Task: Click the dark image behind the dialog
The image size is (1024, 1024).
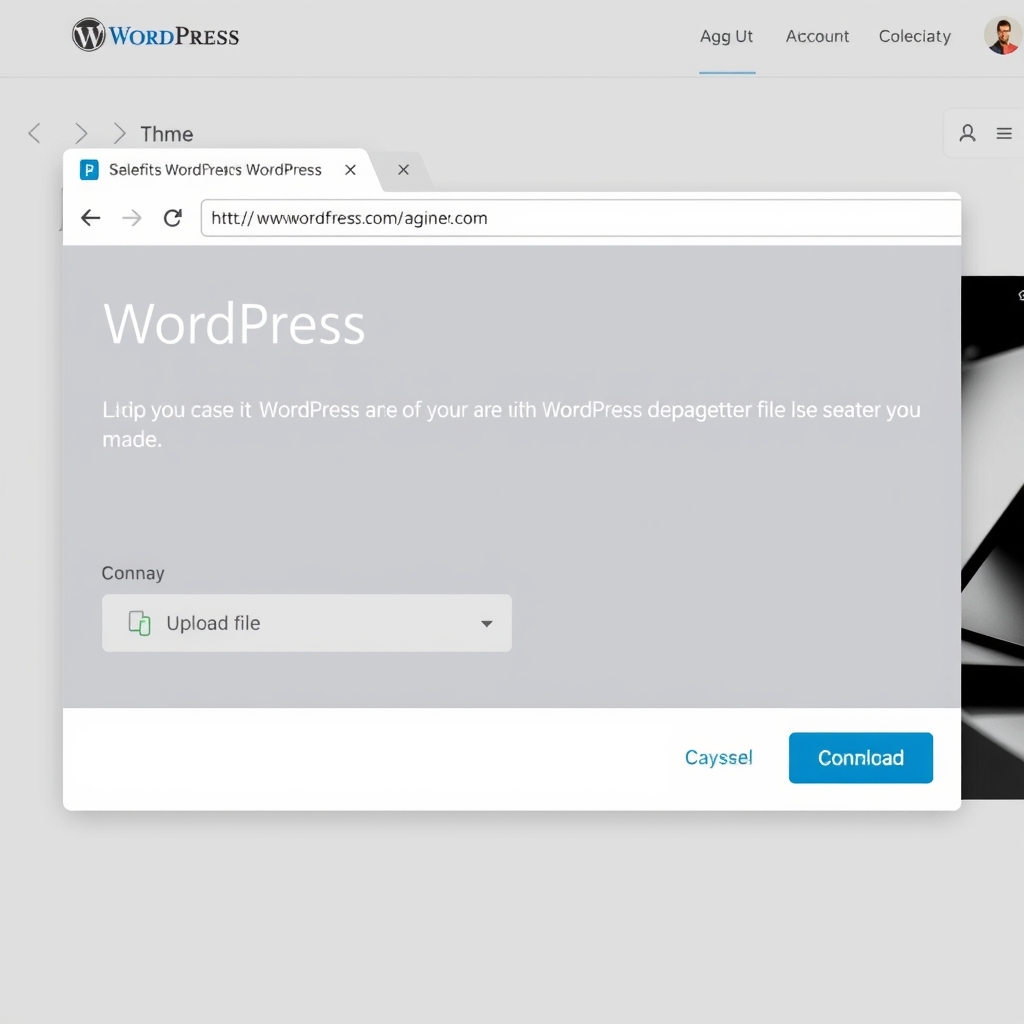Action: pos(992,537)
